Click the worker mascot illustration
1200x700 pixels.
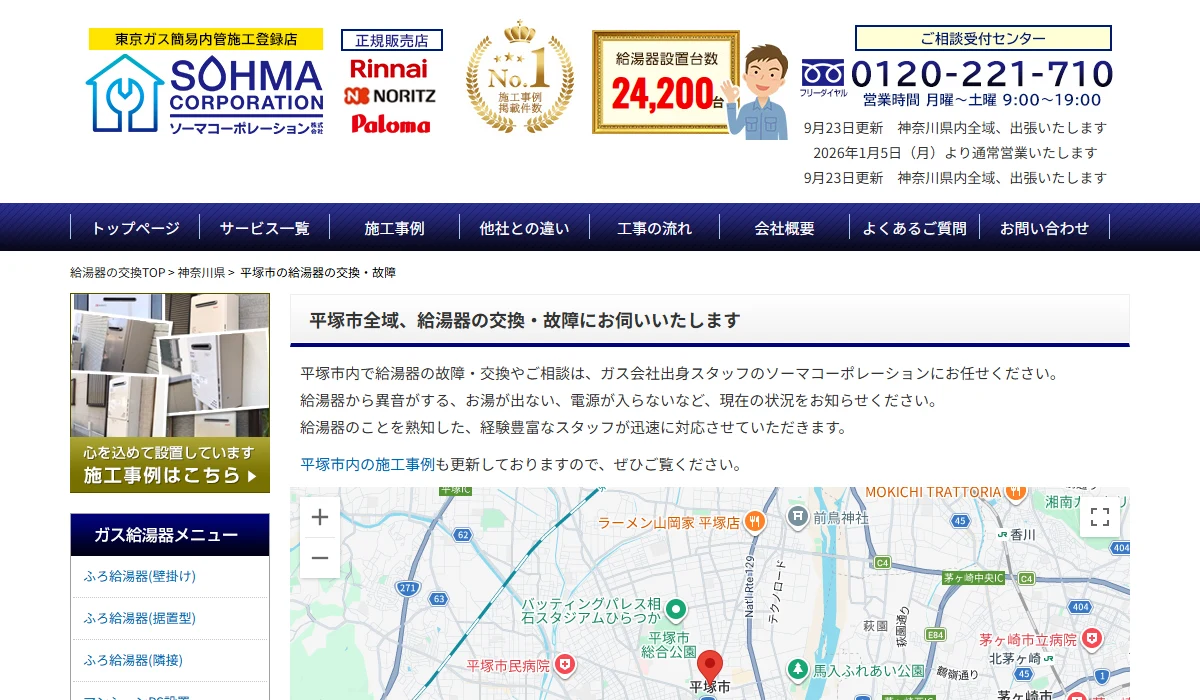[757, 92]
